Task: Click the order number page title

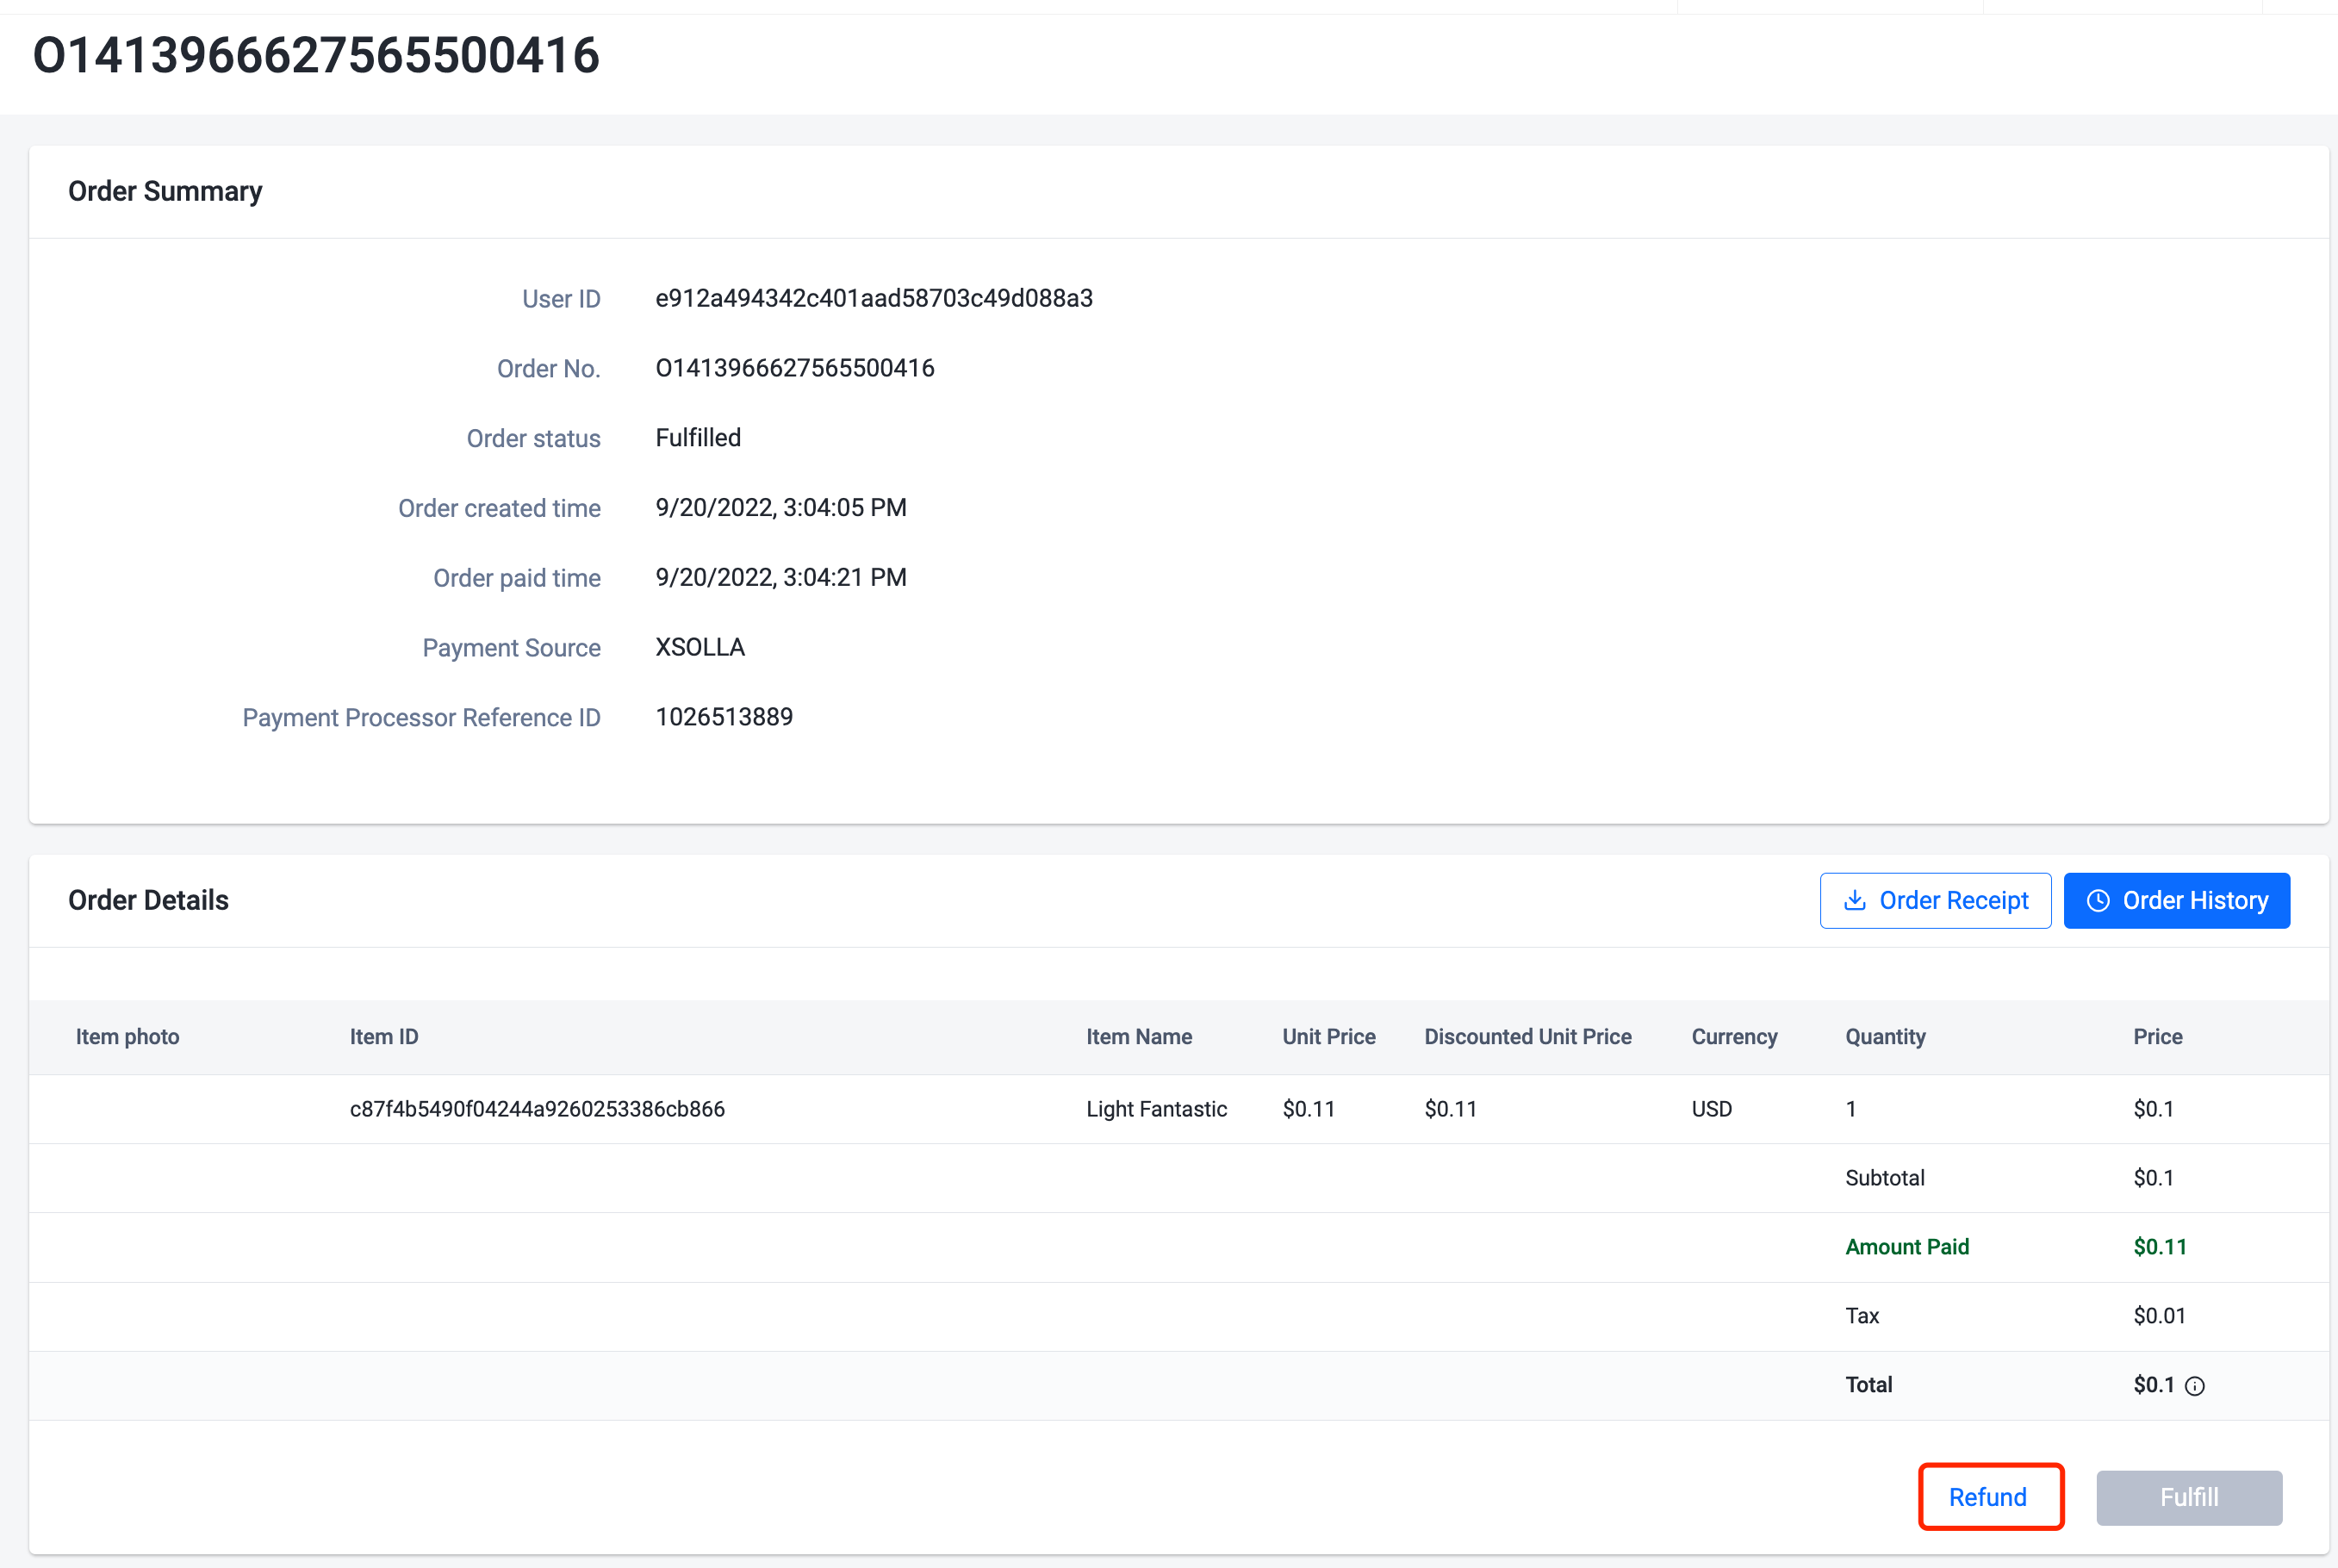Action: pos(316,55)
